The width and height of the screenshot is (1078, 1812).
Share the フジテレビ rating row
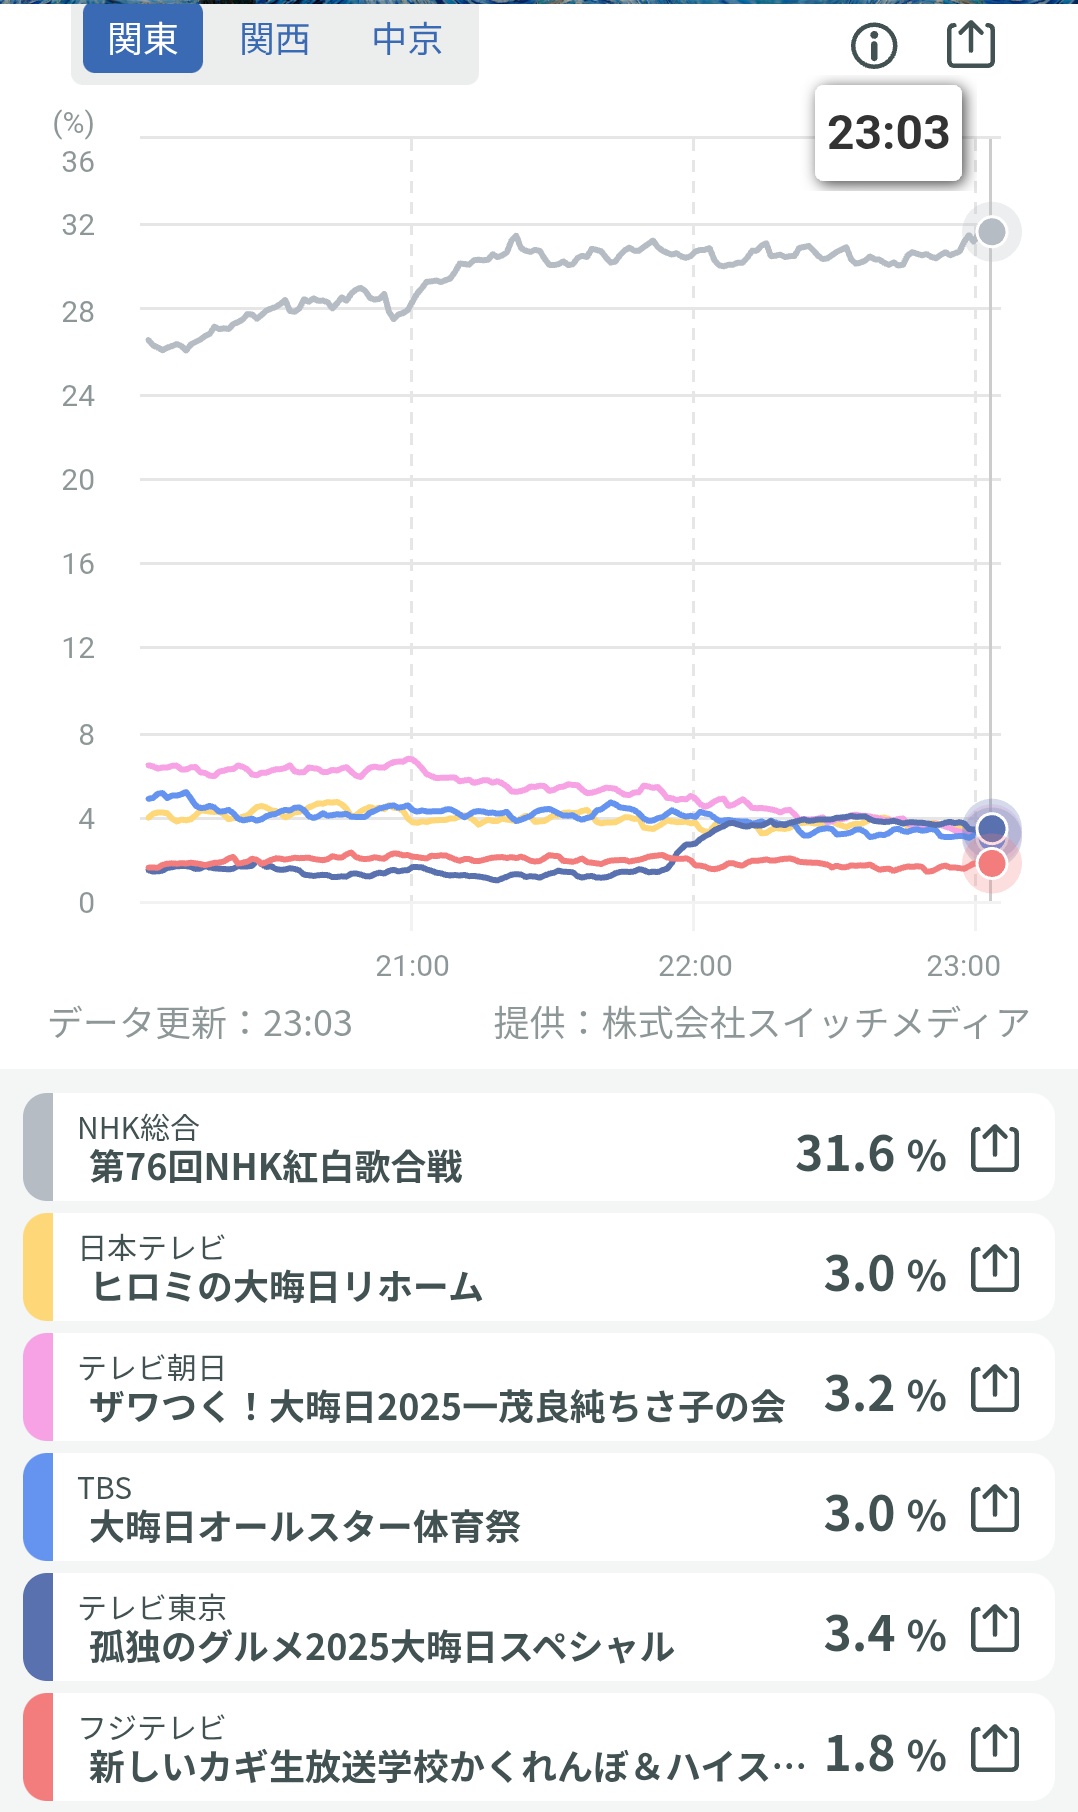point(995,1749)
